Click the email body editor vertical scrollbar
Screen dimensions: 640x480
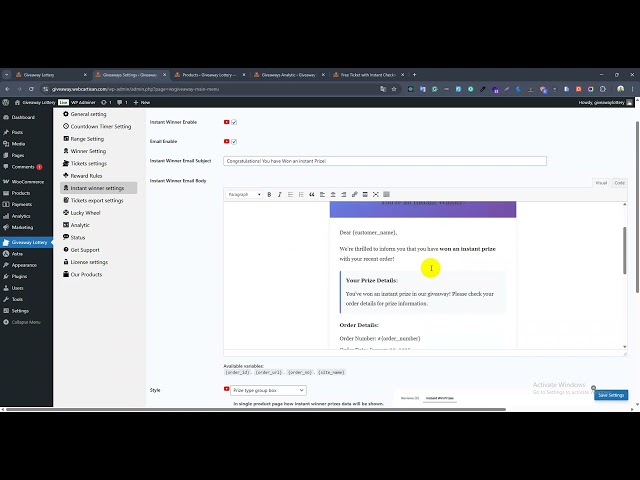click(624, 250)
